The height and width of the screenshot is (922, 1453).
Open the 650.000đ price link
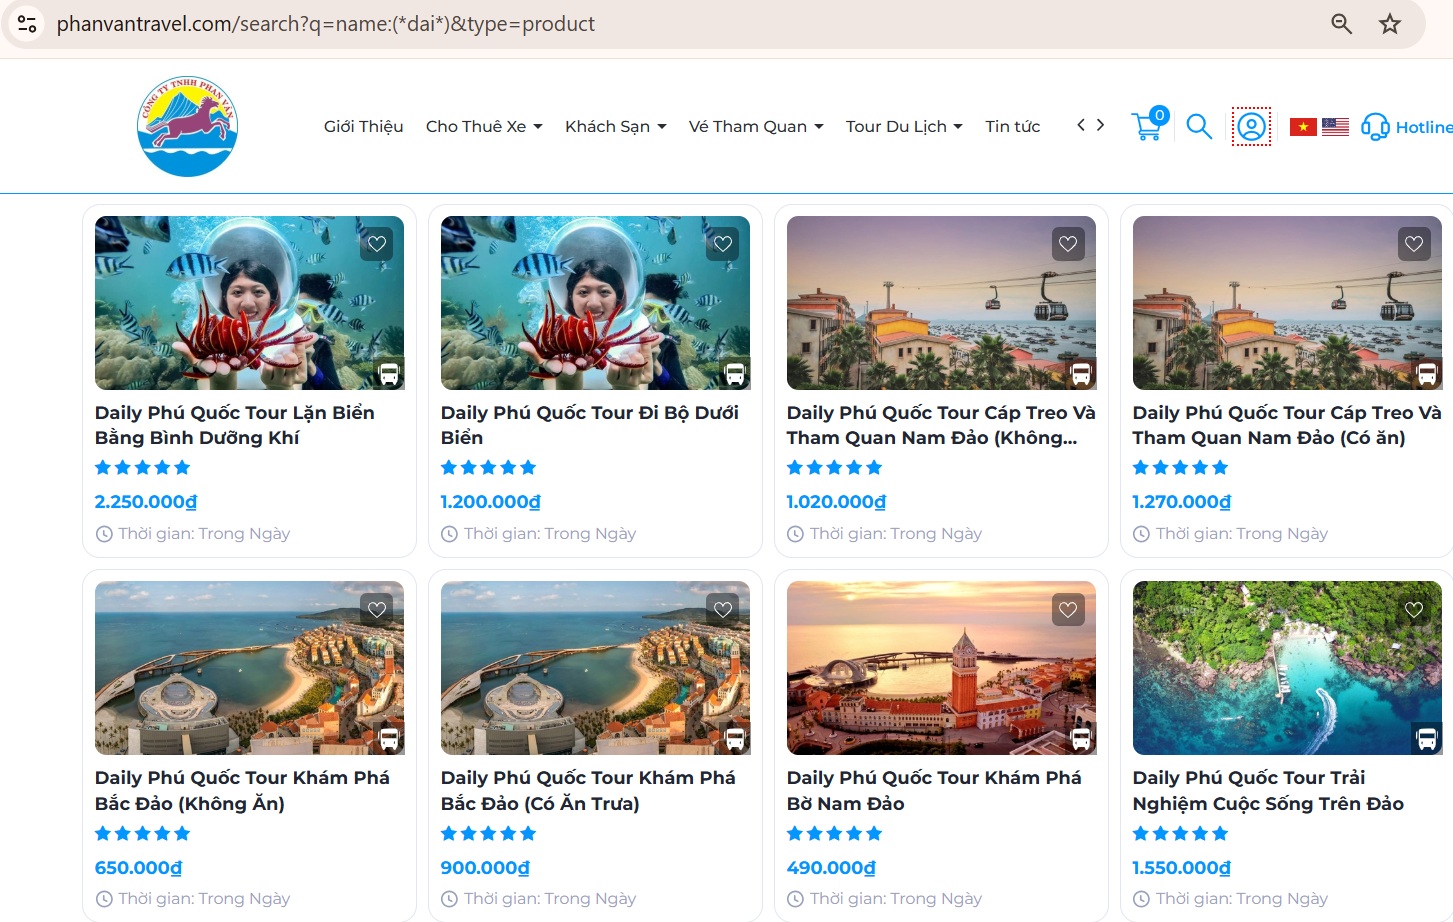pyautogui.click(x=137, y=867)
